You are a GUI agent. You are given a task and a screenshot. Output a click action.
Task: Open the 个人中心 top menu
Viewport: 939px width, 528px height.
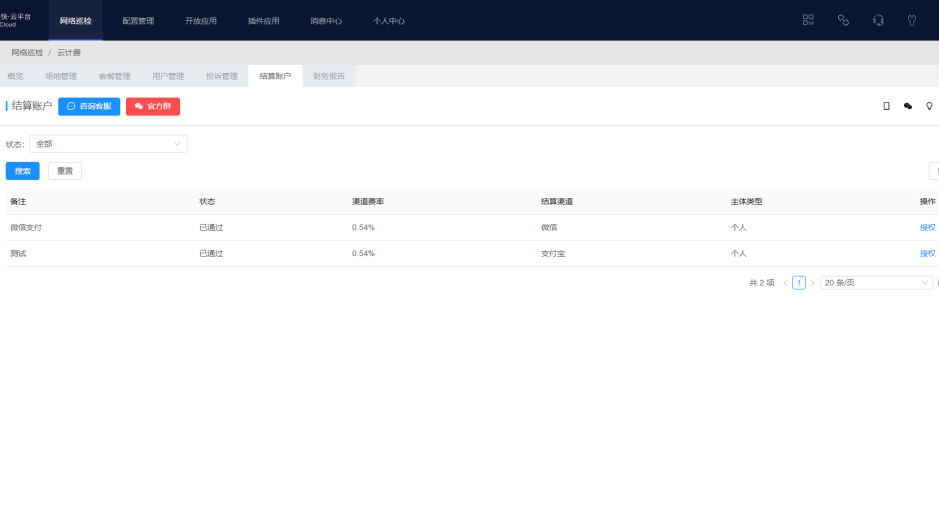point(389,21)
